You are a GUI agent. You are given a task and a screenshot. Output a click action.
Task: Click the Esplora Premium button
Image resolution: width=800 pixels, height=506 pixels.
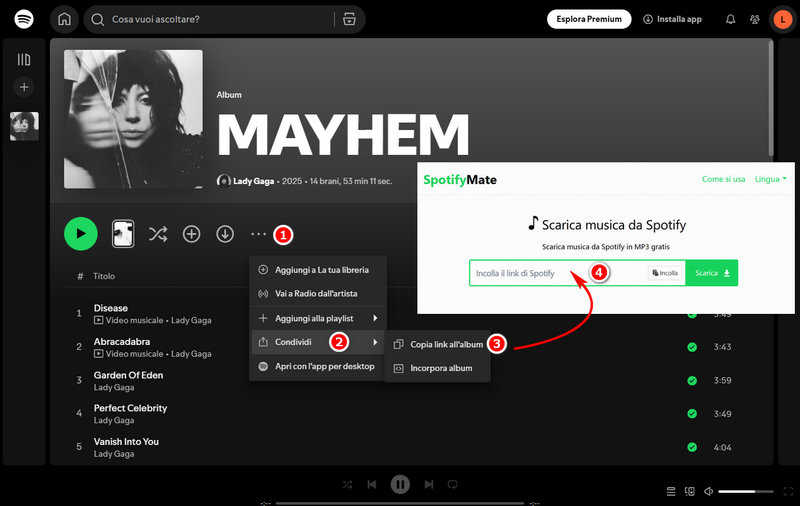coord(589,19)
